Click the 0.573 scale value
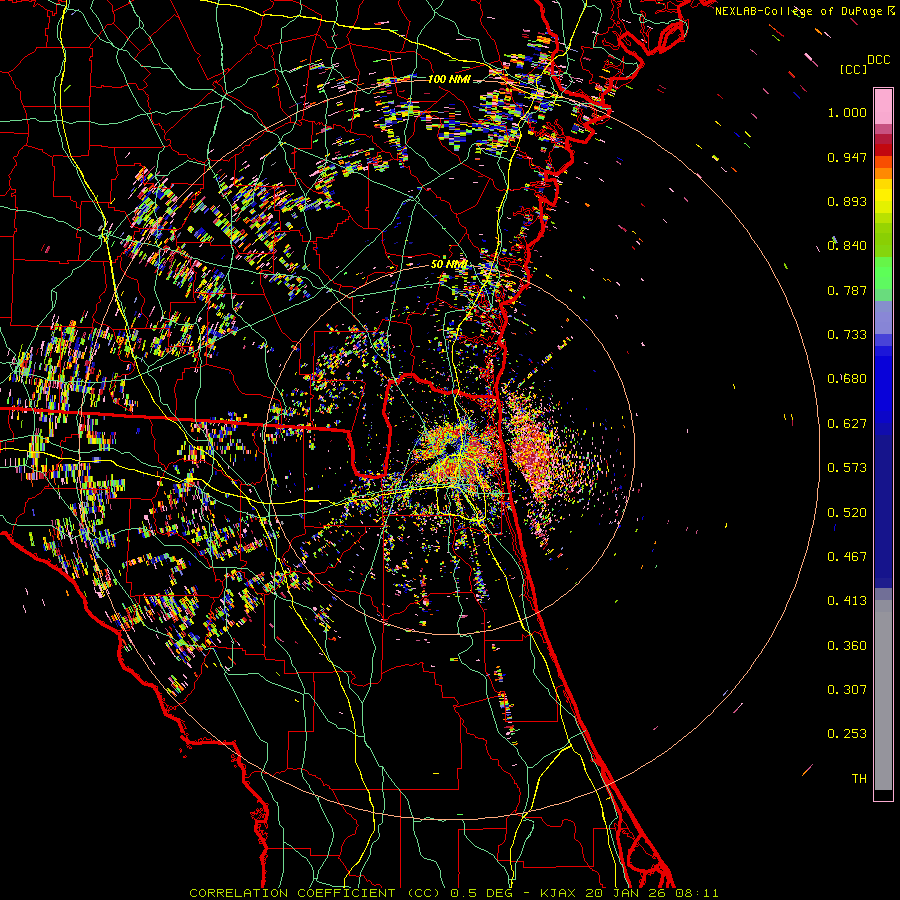Image resolution: width=900 pixels, height=900 pixels. [847, 468]
